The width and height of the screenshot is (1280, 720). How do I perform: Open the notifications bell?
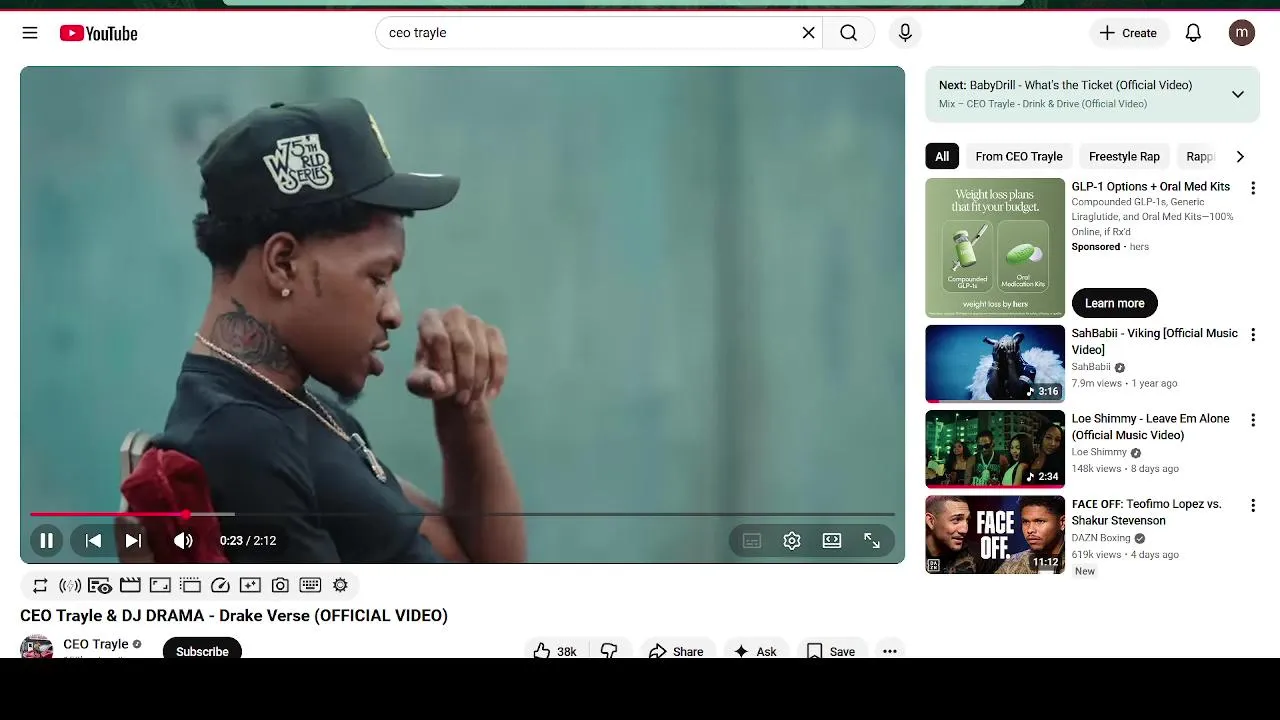tap(1193, 33)
